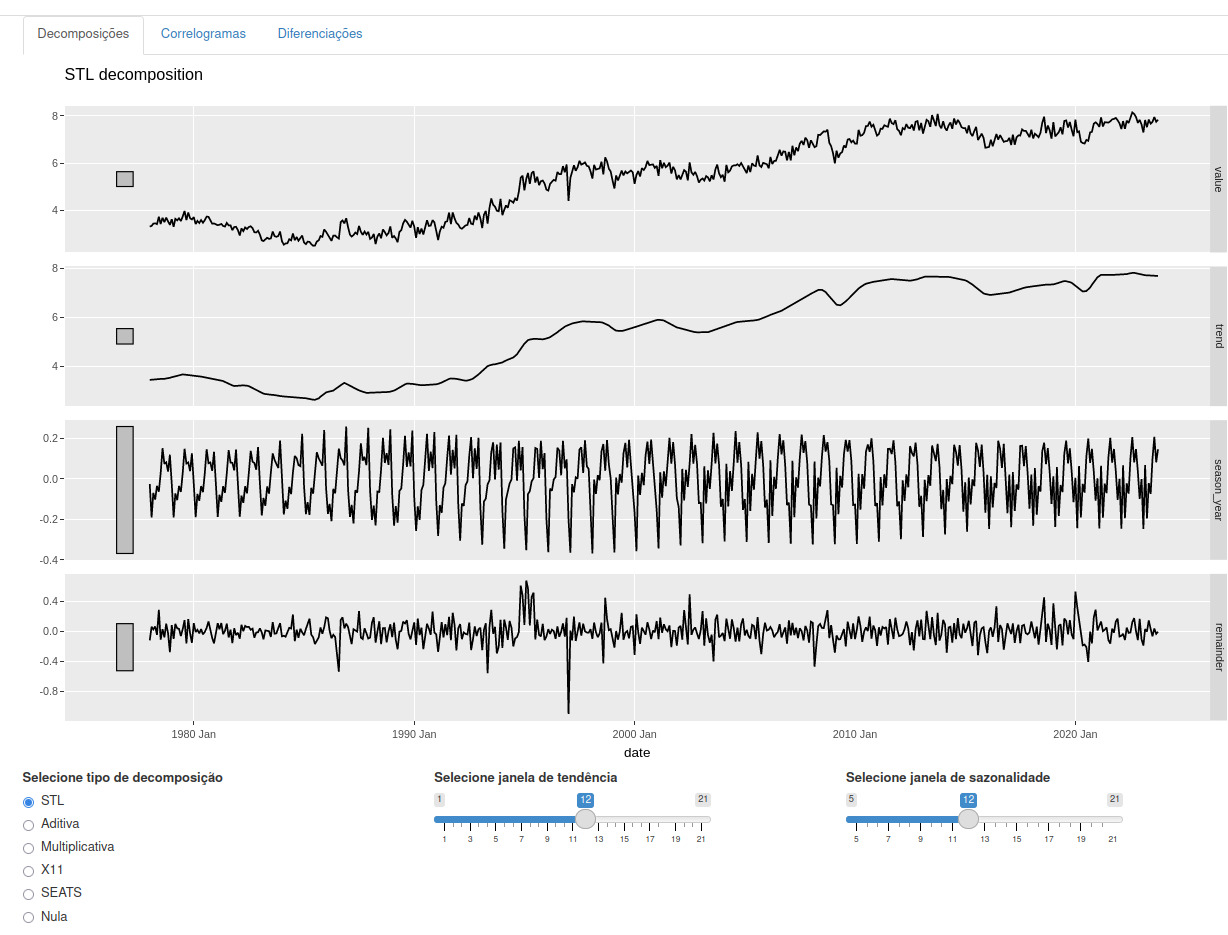Click the 'trend' panel strip label

(x=1218, y=336)
